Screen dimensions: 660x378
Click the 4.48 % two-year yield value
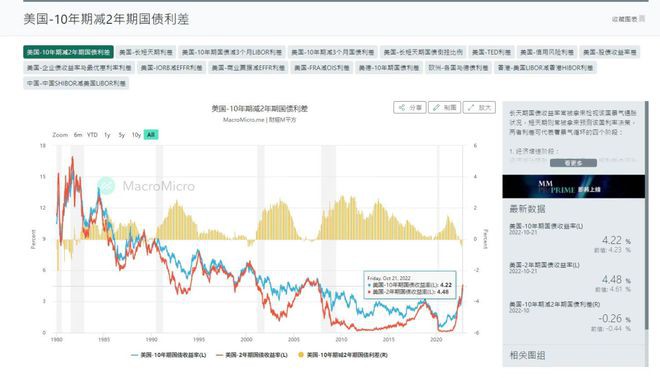pyautogui.click(x=616, y=280)
